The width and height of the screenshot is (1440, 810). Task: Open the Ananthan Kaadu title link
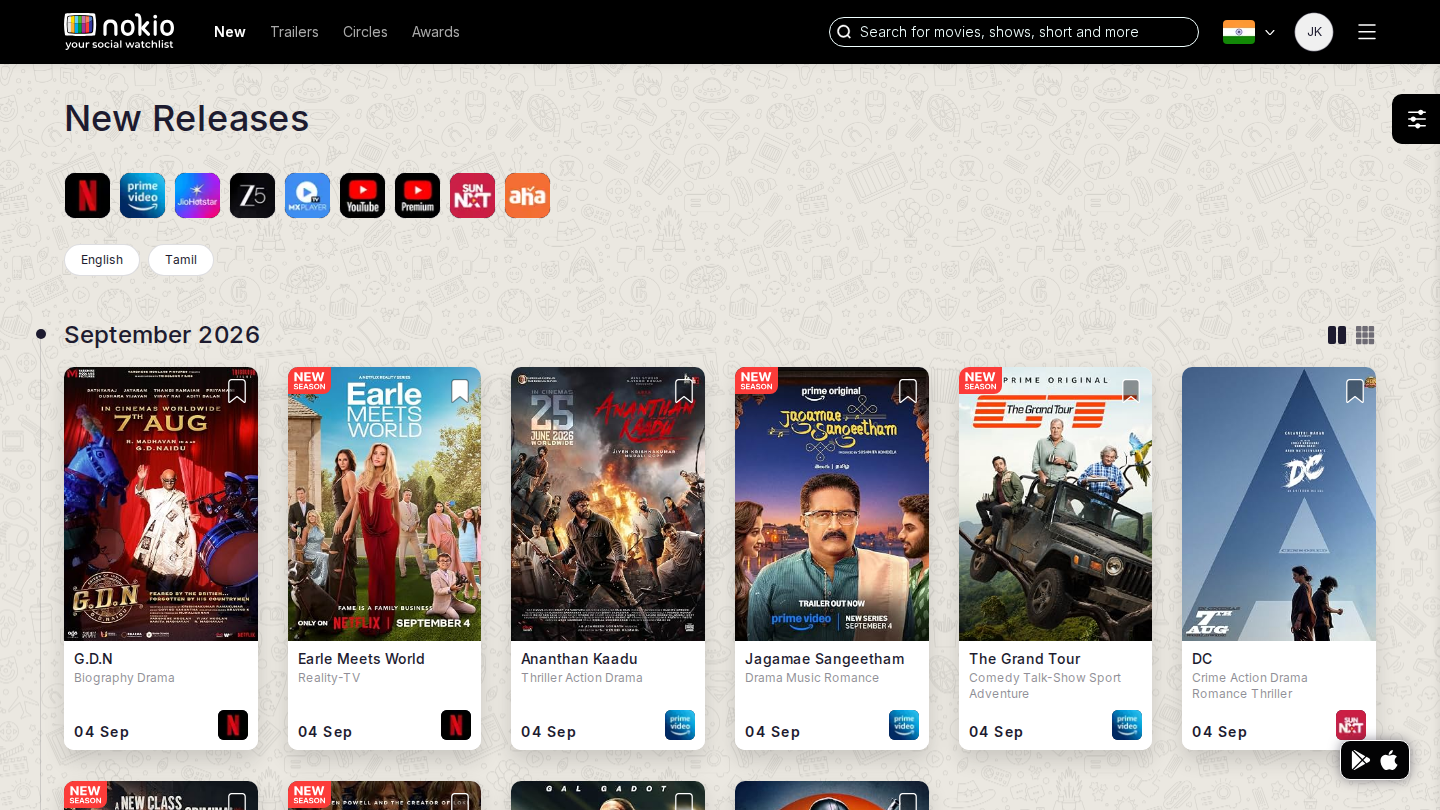pos(579,659)
